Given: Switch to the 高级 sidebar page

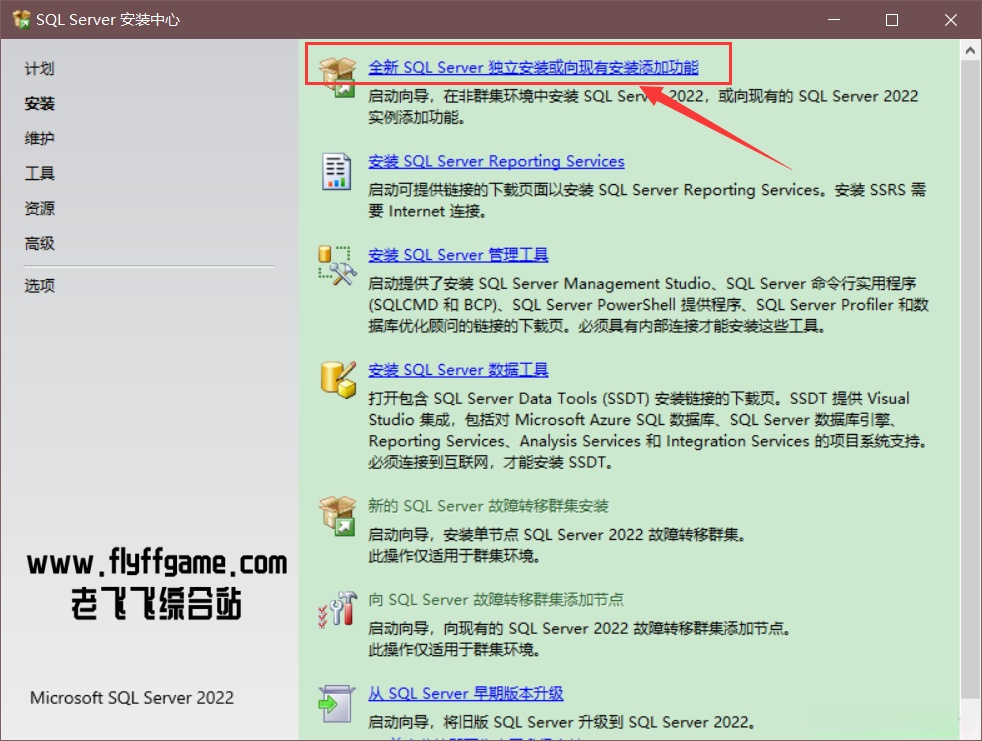Looking at the screenshot, I should point(39,243).
